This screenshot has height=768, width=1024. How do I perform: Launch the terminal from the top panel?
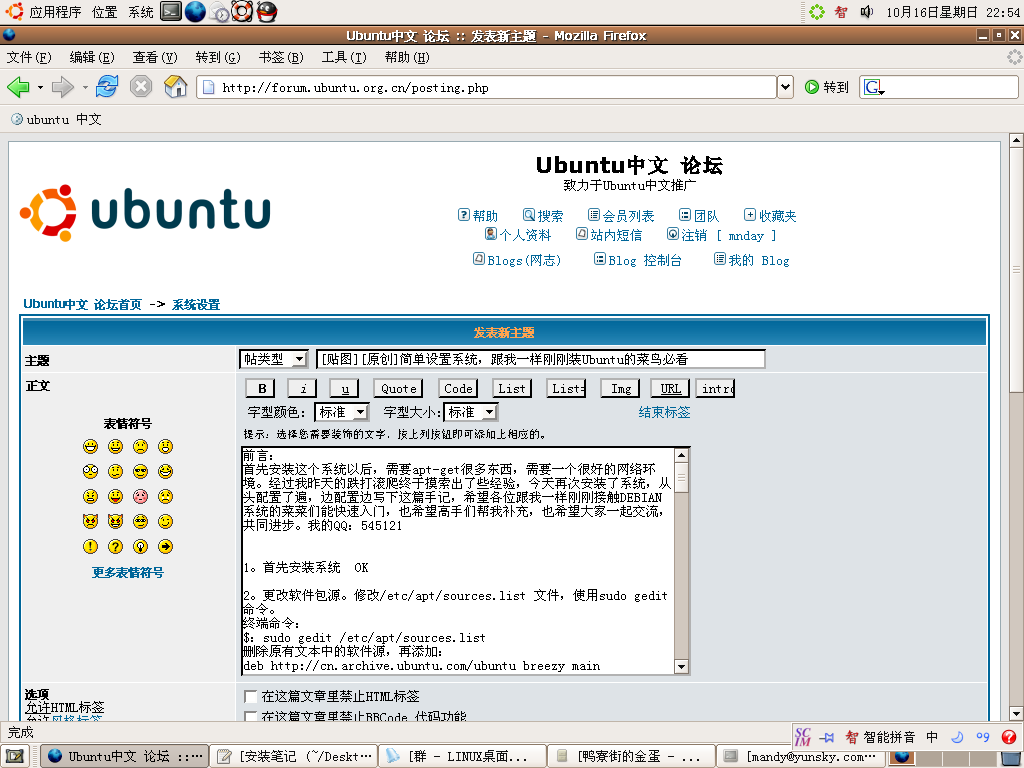171,11
